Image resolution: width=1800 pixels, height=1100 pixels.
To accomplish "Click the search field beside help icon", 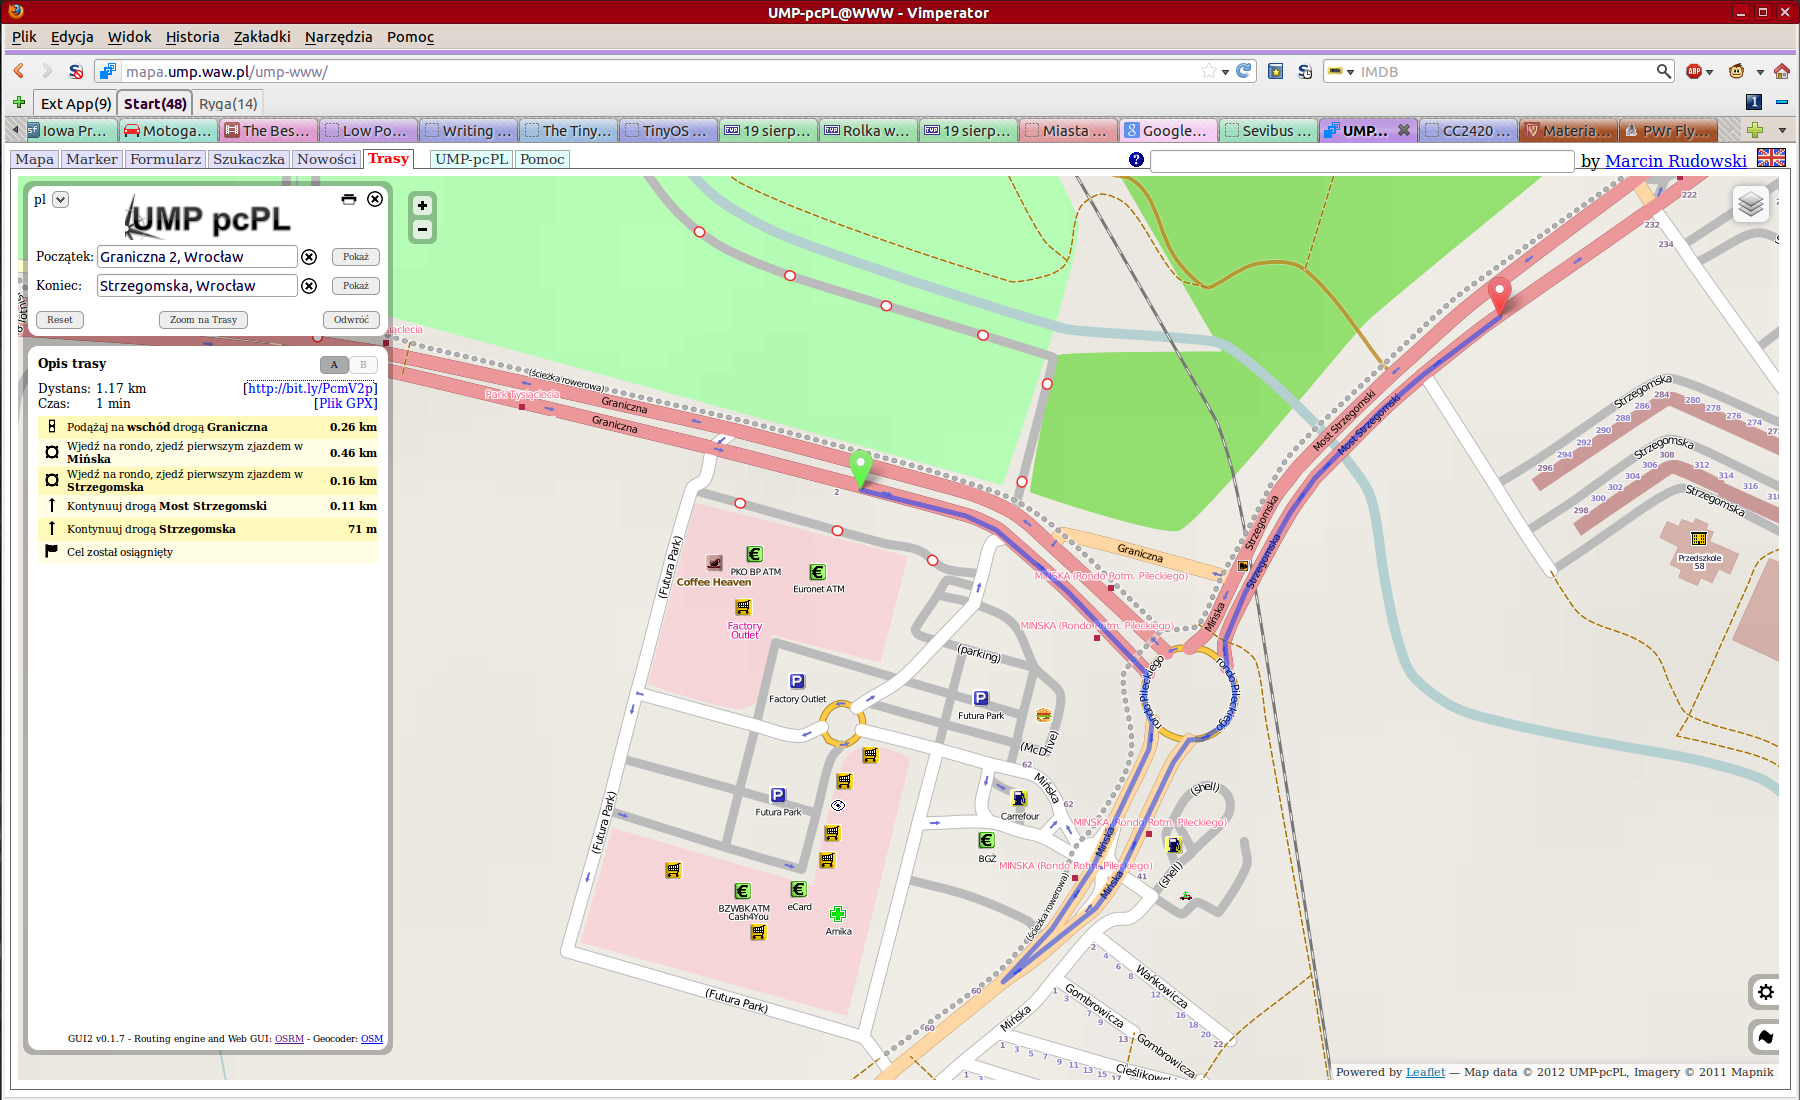I will point(1361,161).
